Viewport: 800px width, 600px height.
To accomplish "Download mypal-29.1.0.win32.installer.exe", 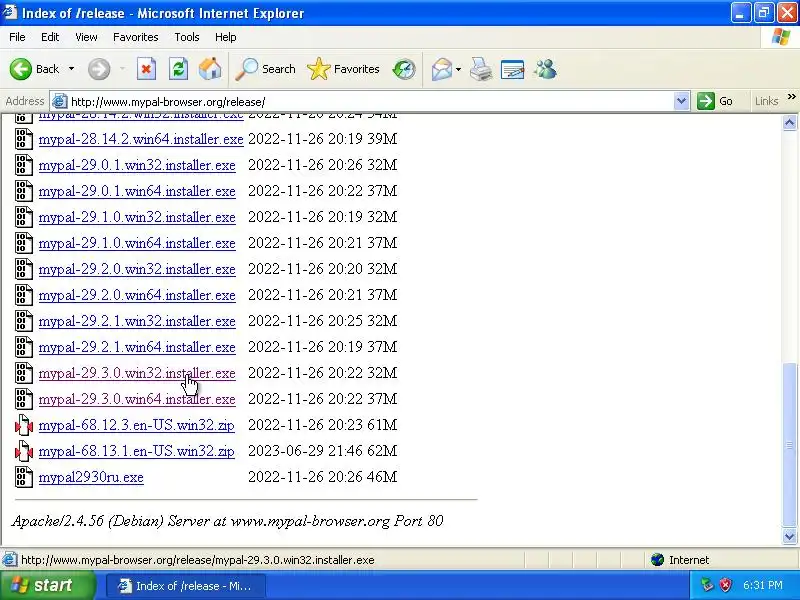I will click(137, 217).
